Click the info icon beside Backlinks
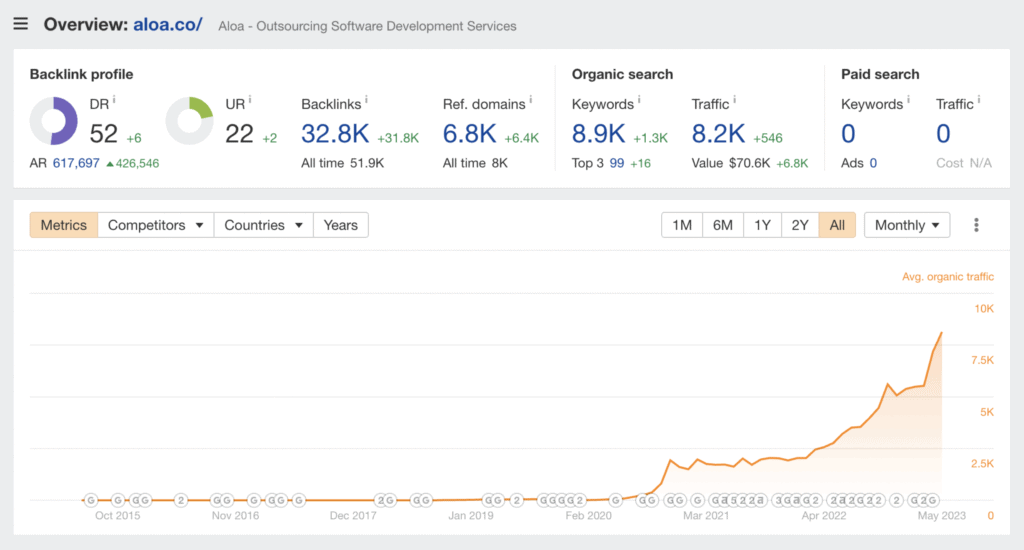Image resolution: width=1024 pixels, height=550 pixels. point(366,100)
